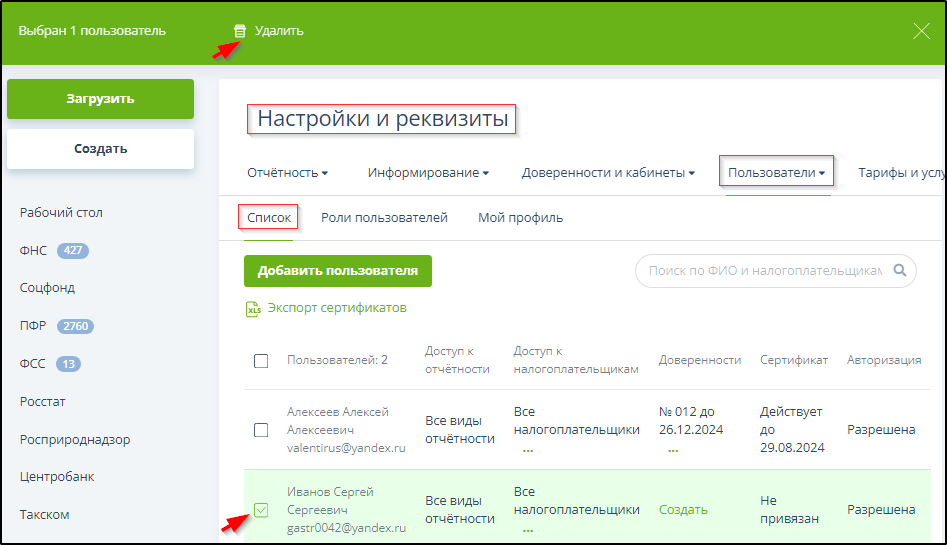Image resolution: width=947 pixels, height=545 pixels.
Task: Click the ПФР badge showing 2760
Action: point(76,326)
